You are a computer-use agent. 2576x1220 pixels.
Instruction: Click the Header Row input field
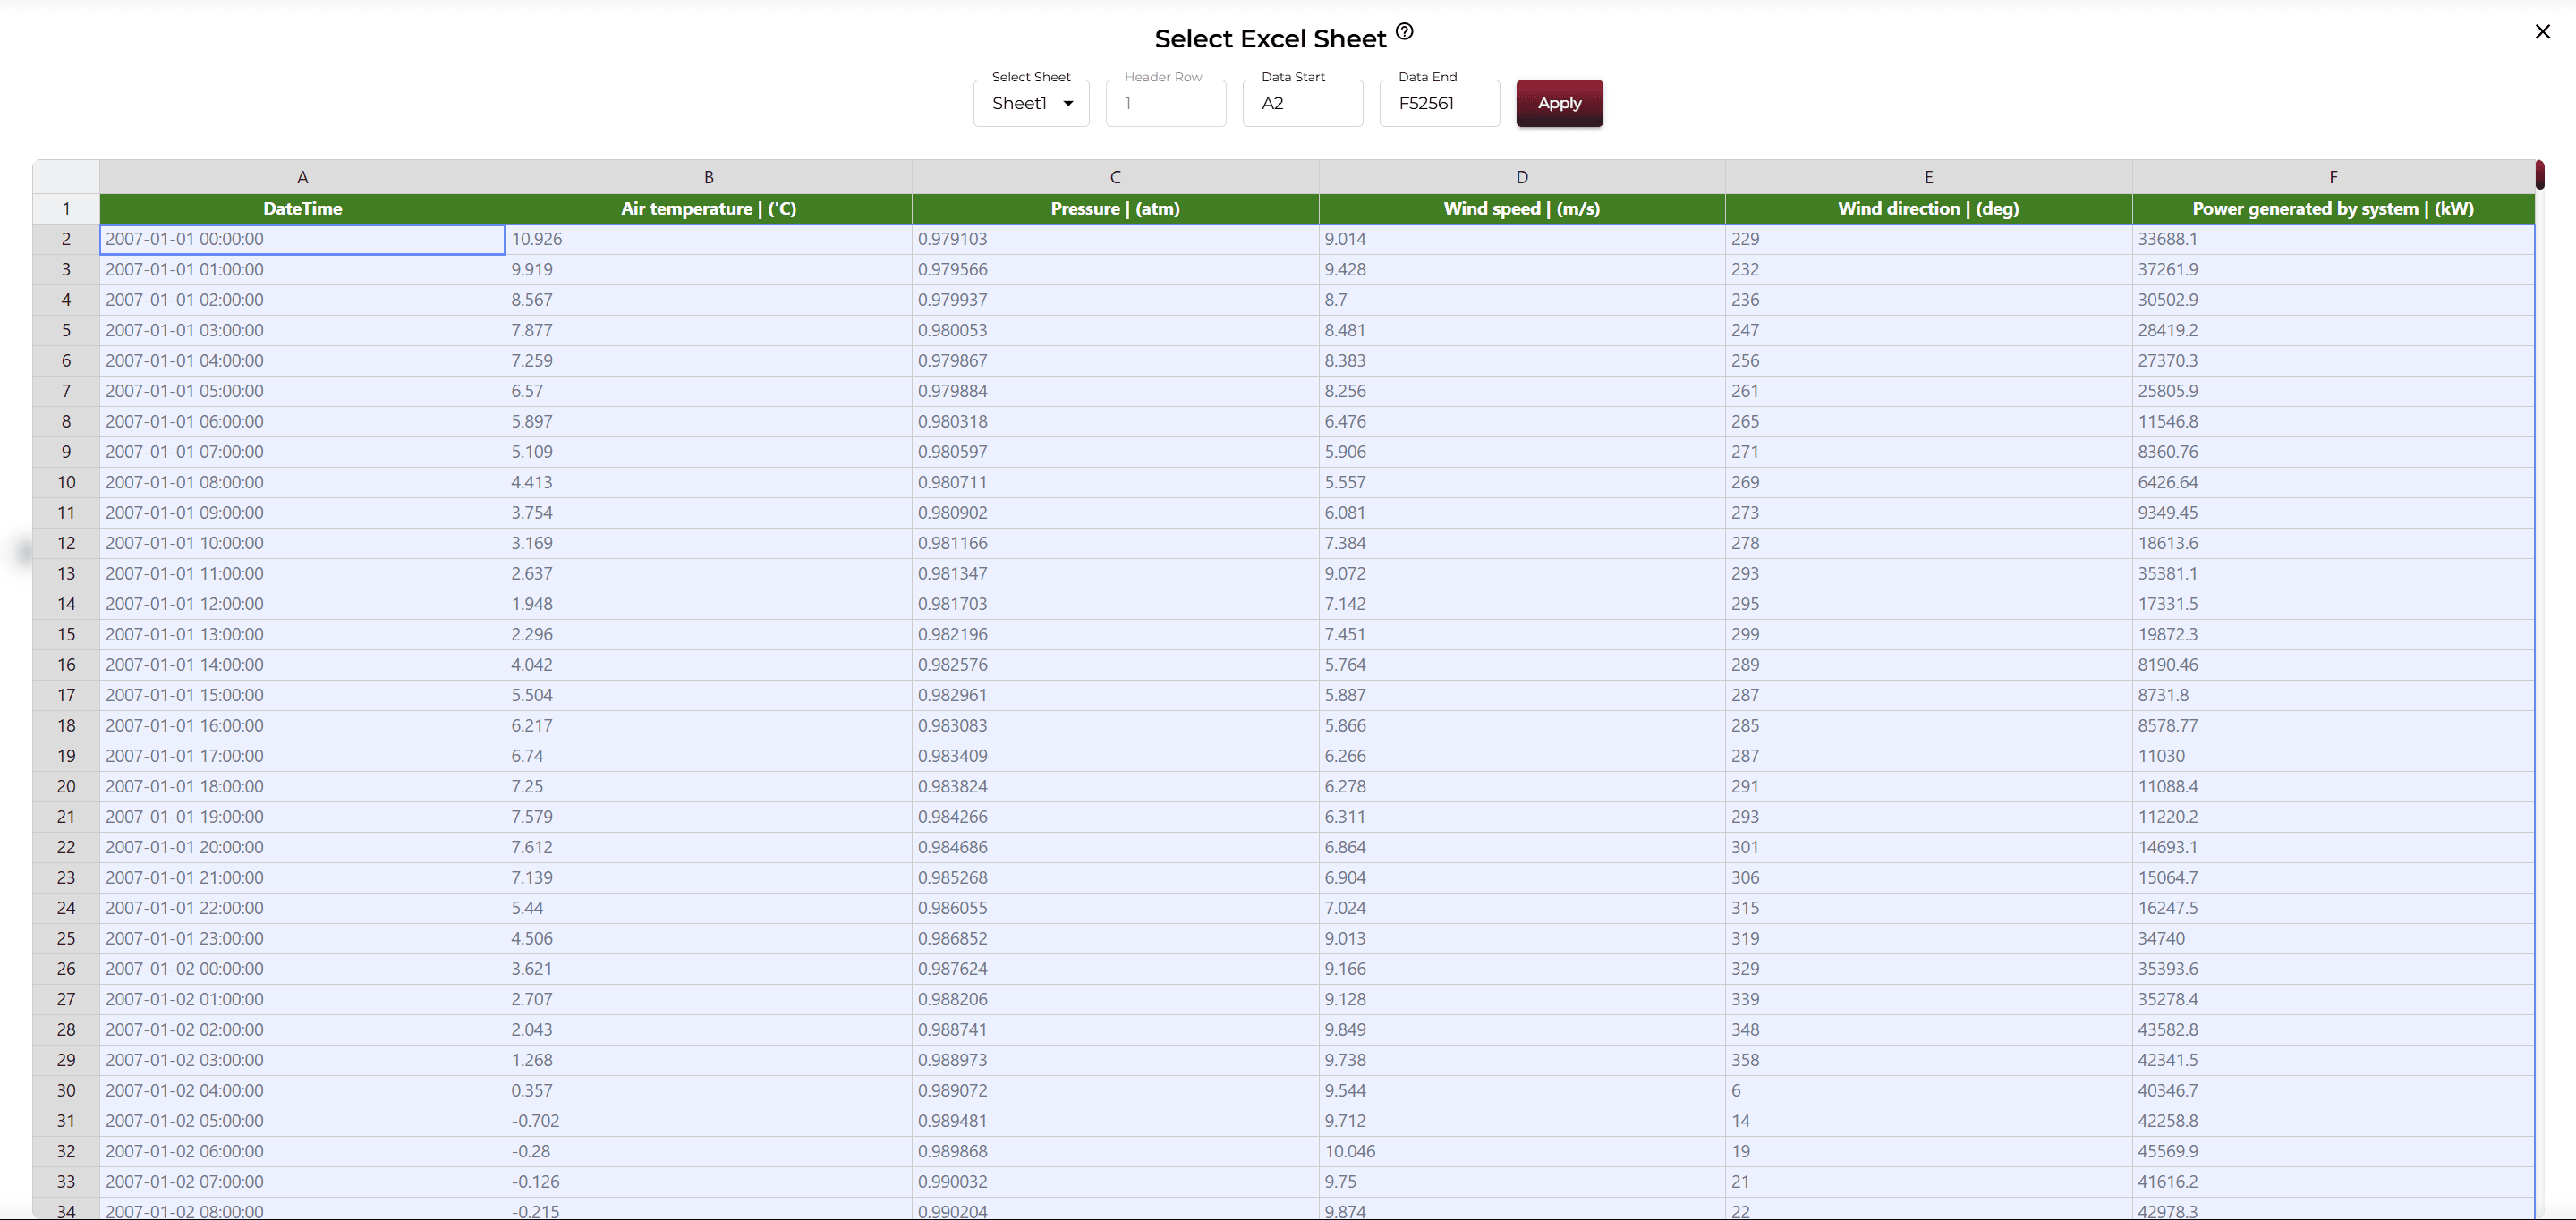tap(1166, 103)
